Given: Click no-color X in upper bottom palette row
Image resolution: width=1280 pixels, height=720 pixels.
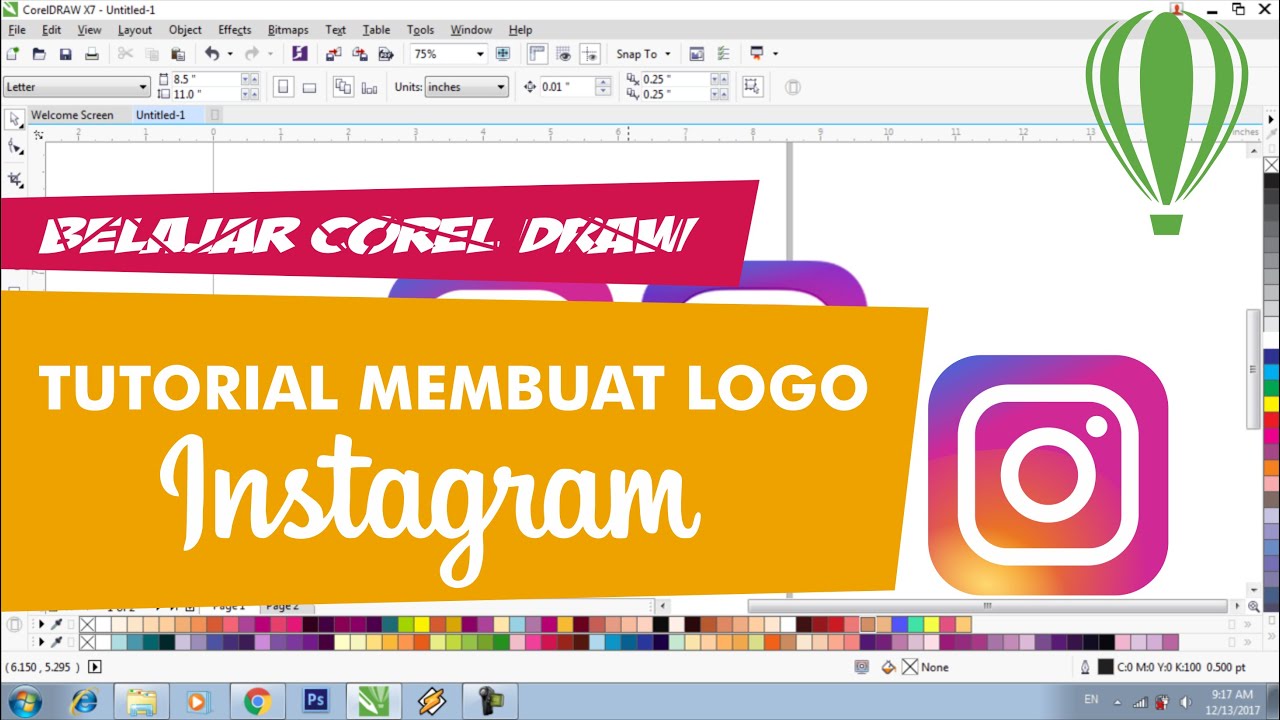Looking at the screenshot, I should [x=87, y=624].
